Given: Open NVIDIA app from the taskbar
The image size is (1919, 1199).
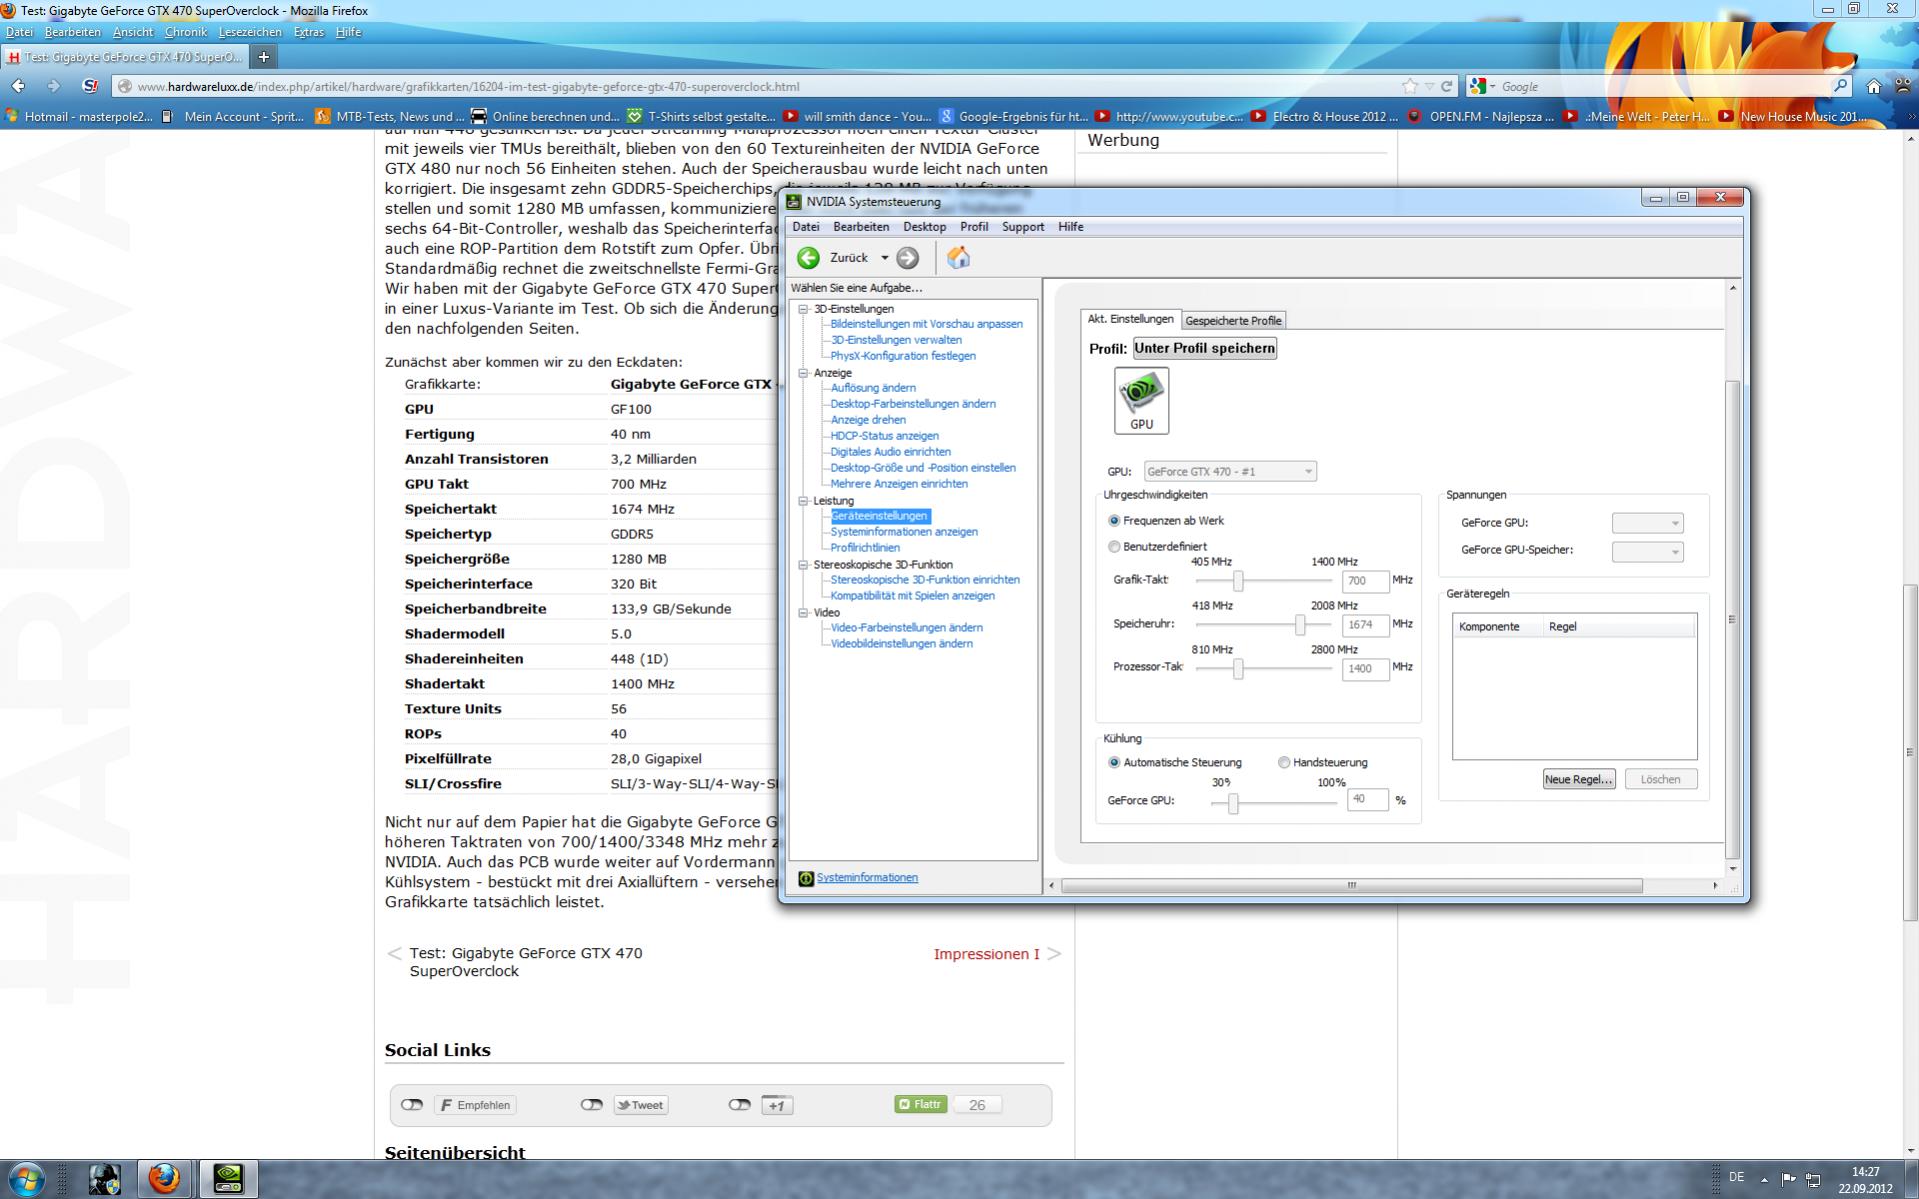Looking at the screenshot, I should click(228, 1178).
